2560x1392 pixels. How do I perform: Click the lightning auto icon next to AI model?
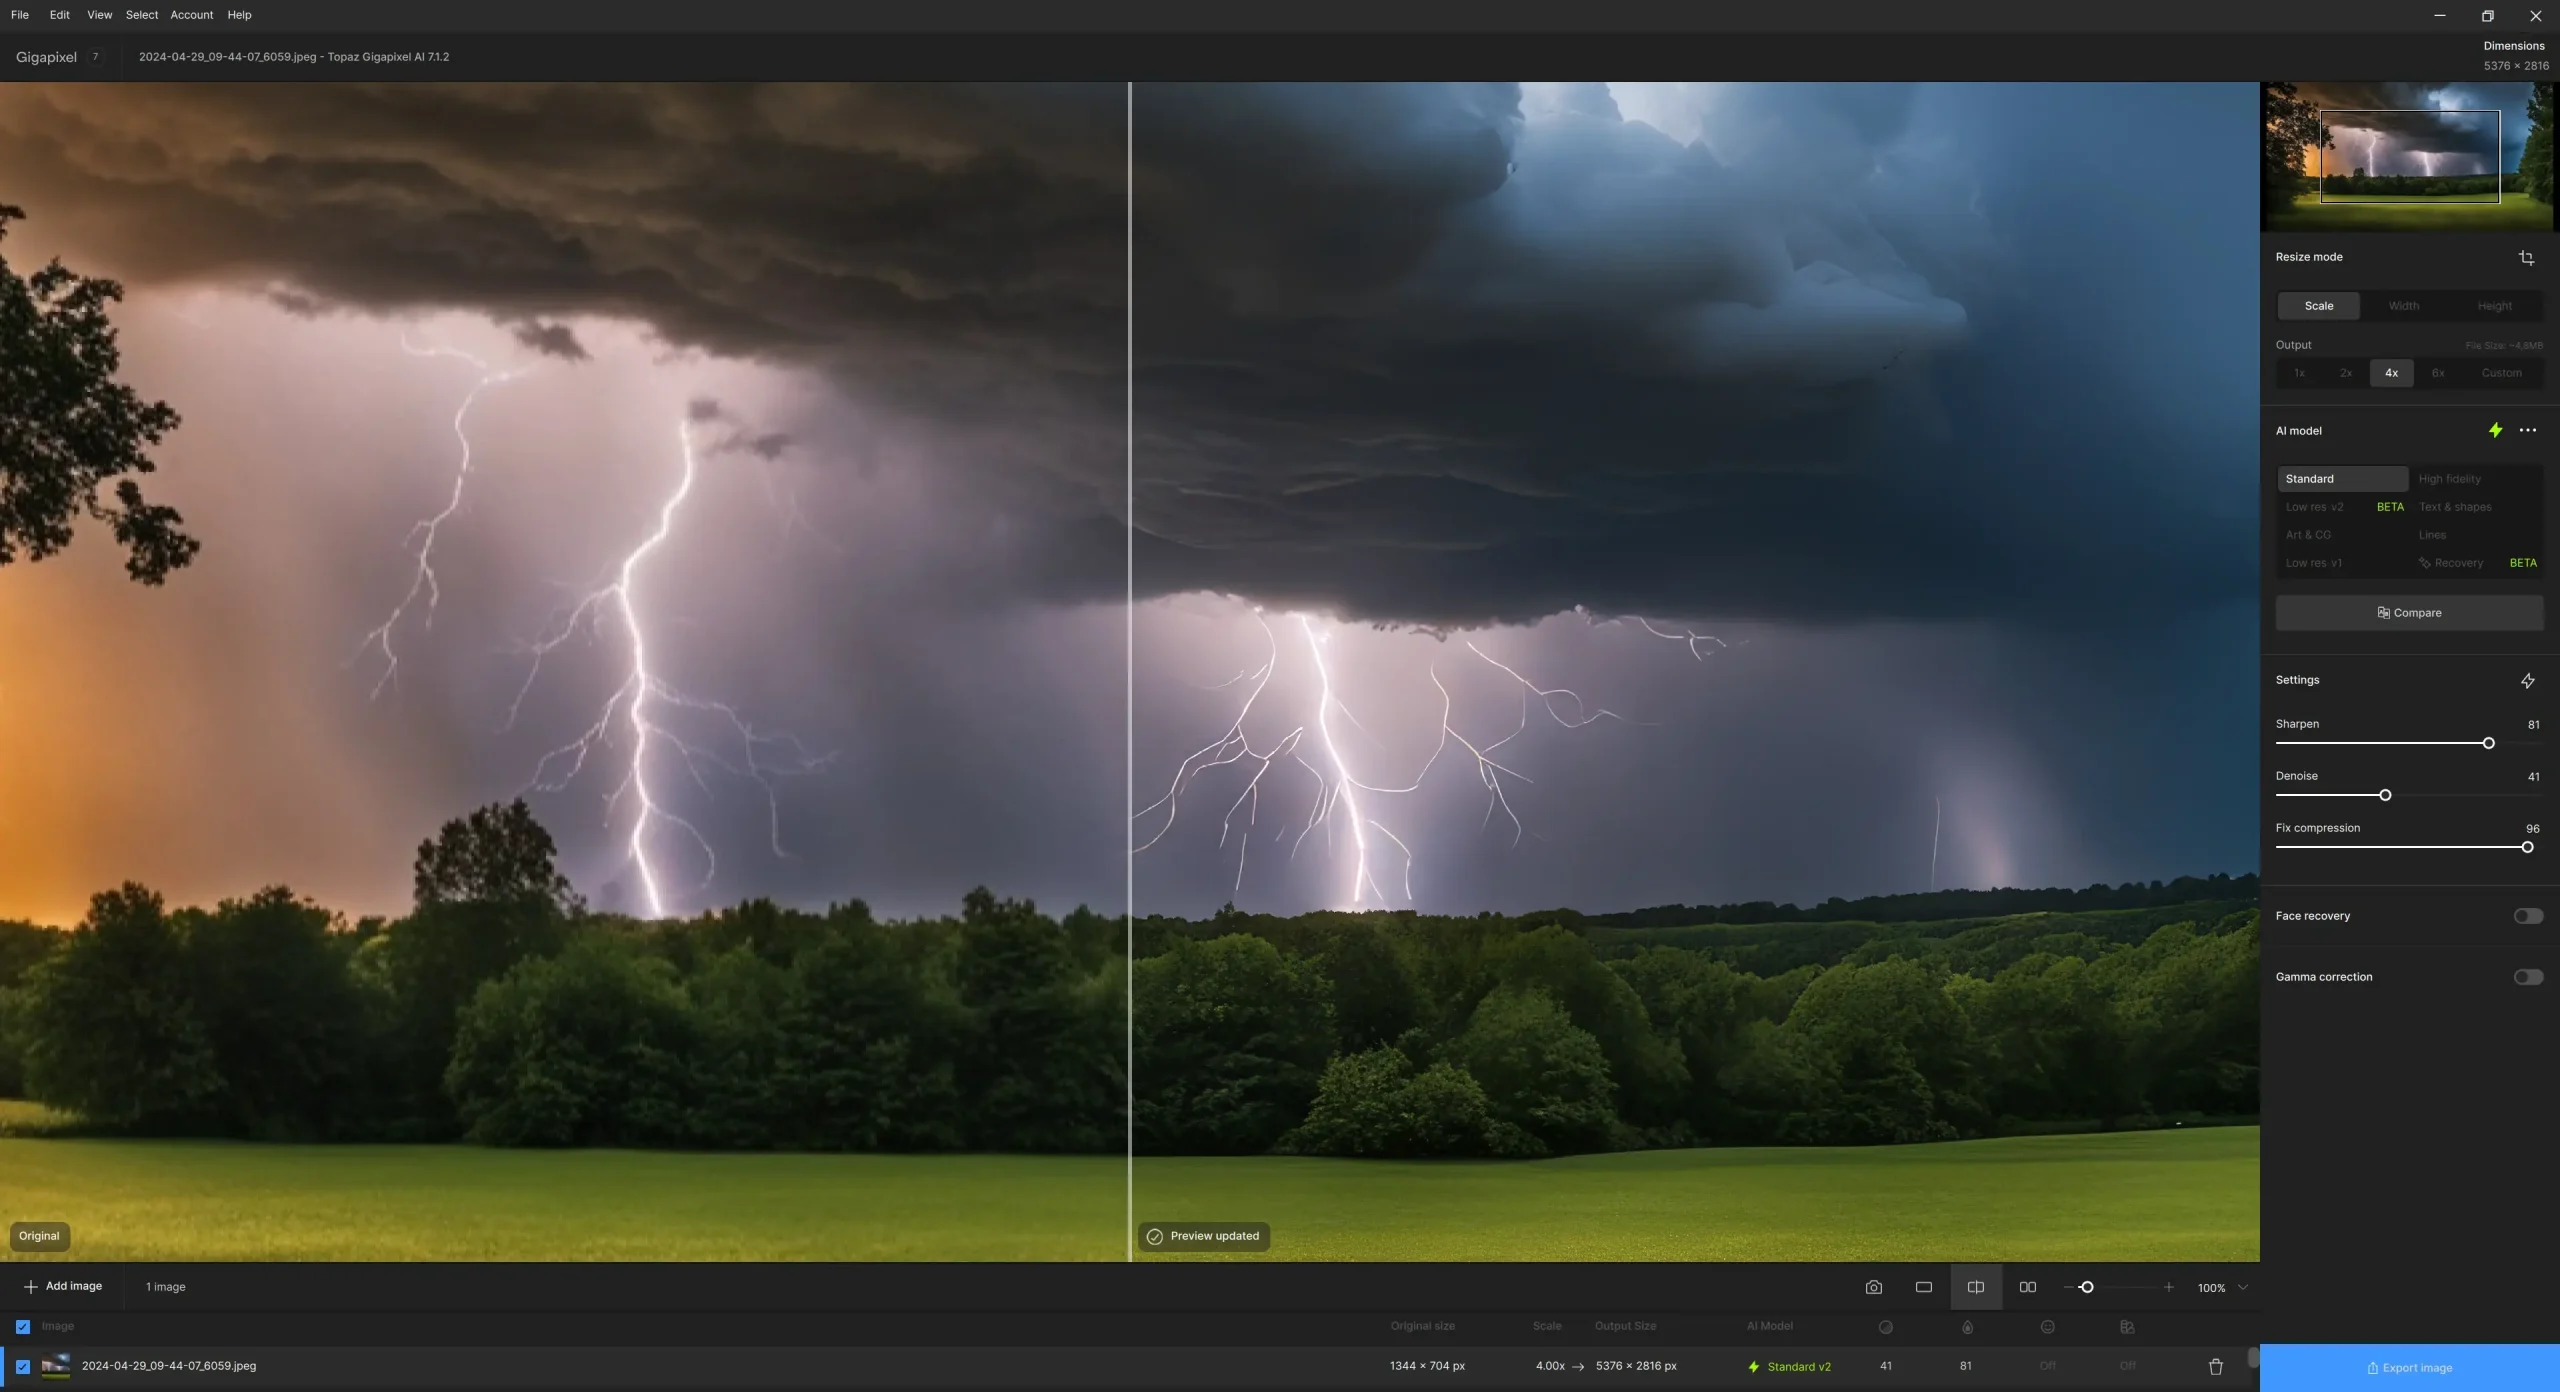pyautogui.click(x=2494, y=430)
